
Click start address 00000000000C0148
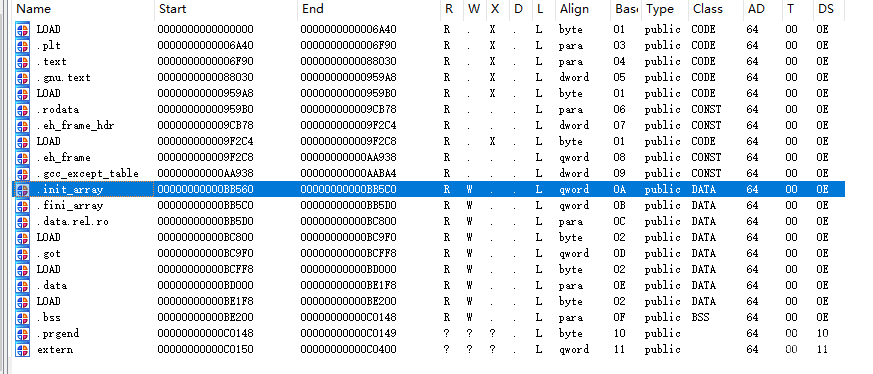[205, 334]
